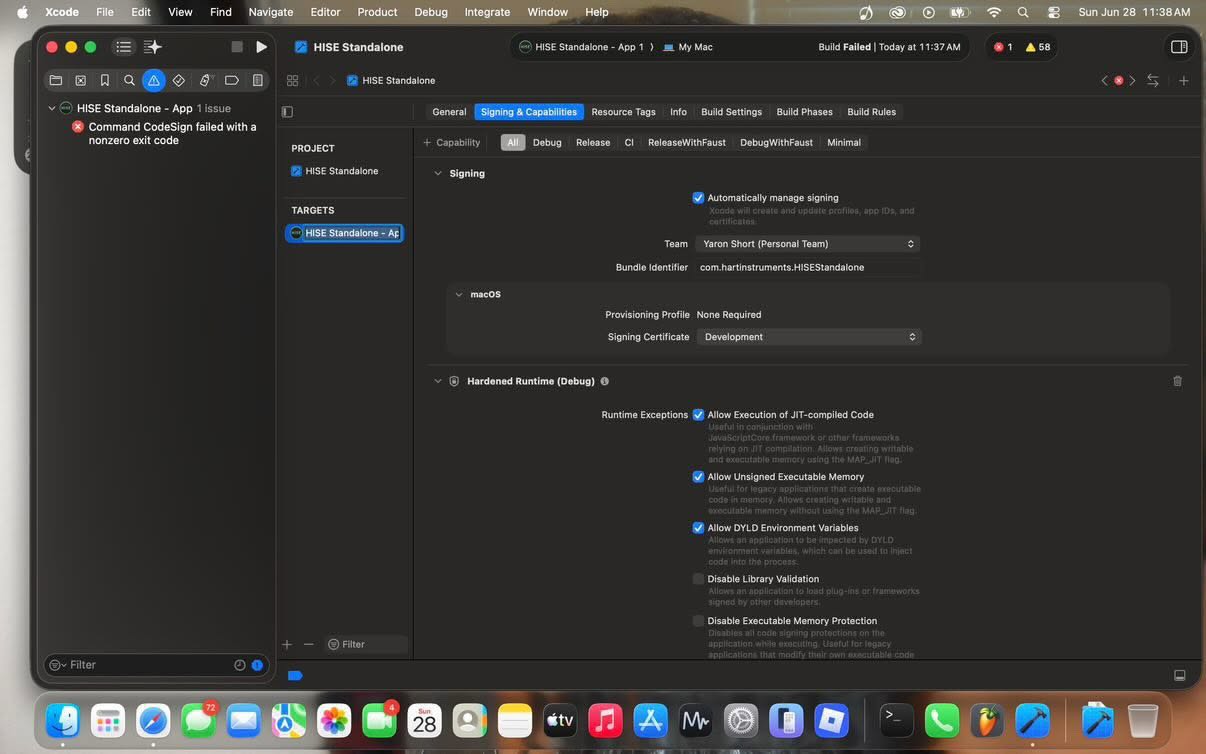Remove the target with the minus button
This screenshot has height=754, width=1206.
(308, 644)
